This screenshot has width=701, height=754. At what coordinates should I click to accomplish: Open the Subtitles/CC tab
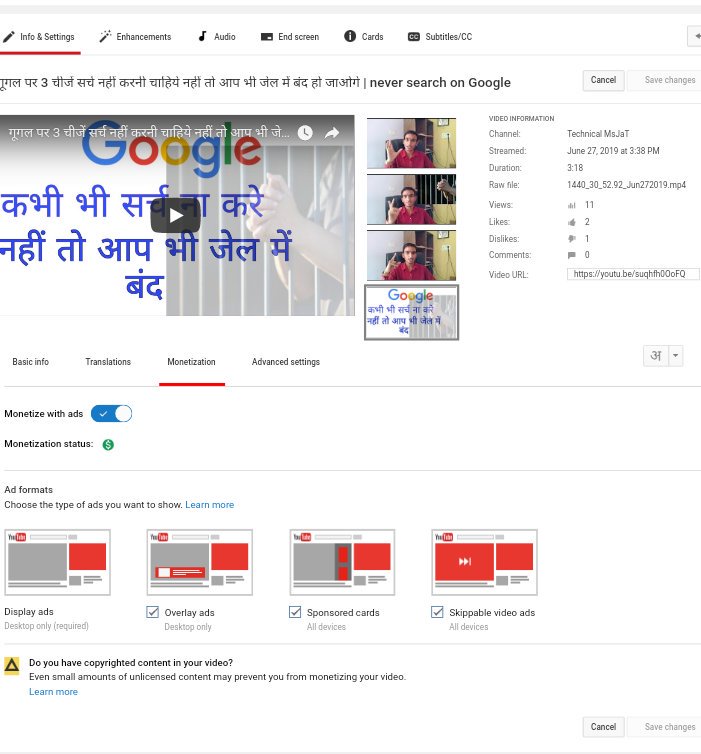coord(440,37)
